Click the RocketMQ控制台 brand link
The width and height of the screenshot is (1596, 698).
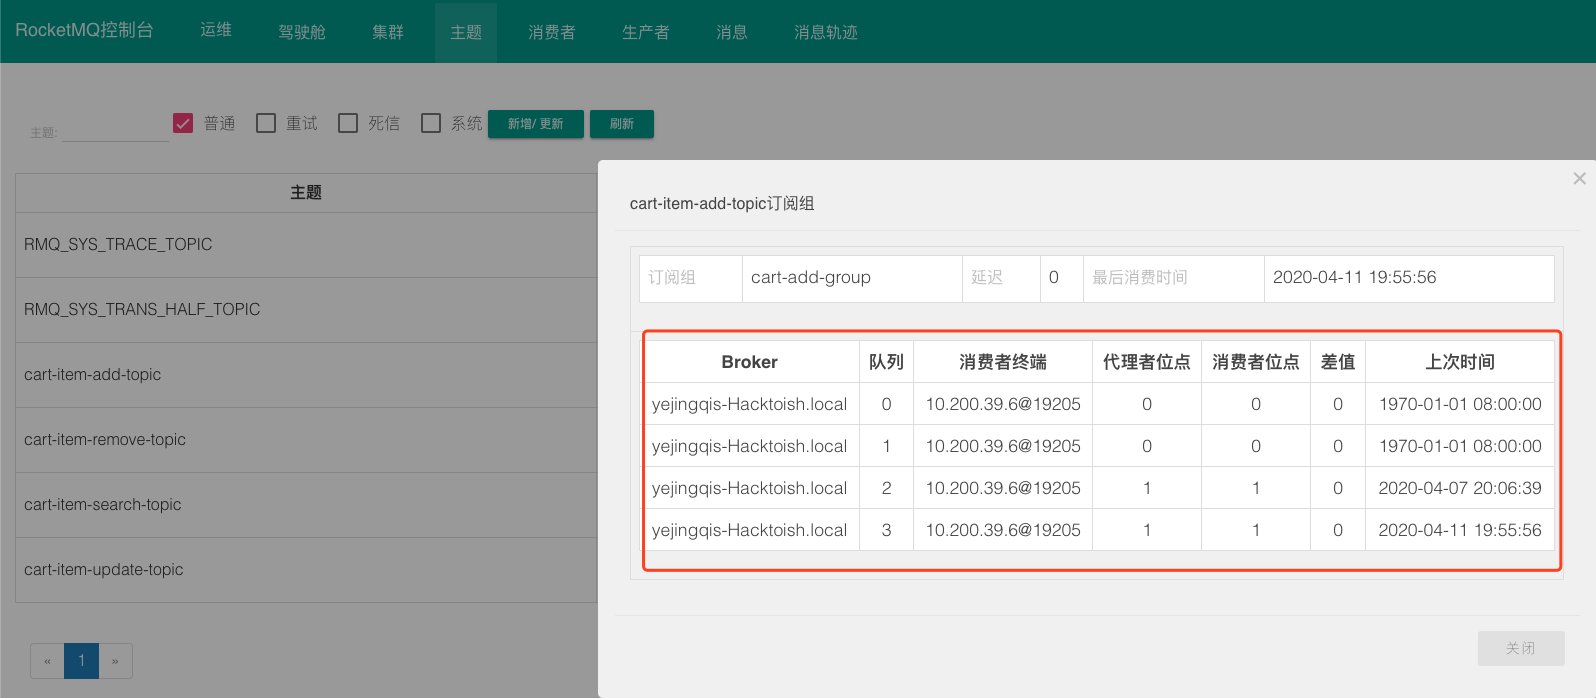pos(84,30)
